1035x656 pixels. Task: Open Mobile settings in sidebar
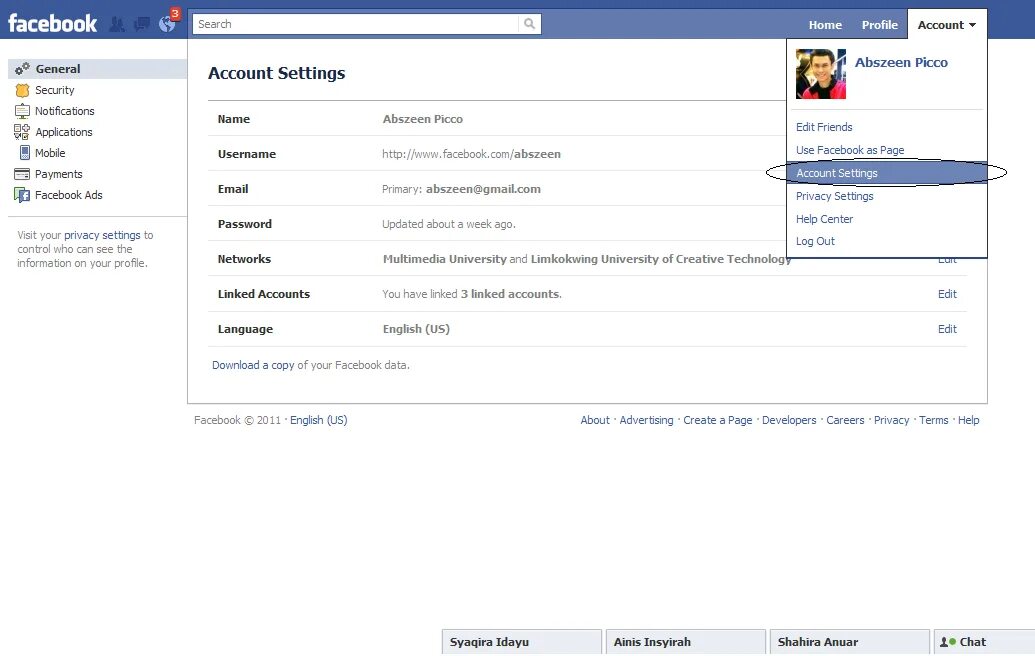click(50, 152)
